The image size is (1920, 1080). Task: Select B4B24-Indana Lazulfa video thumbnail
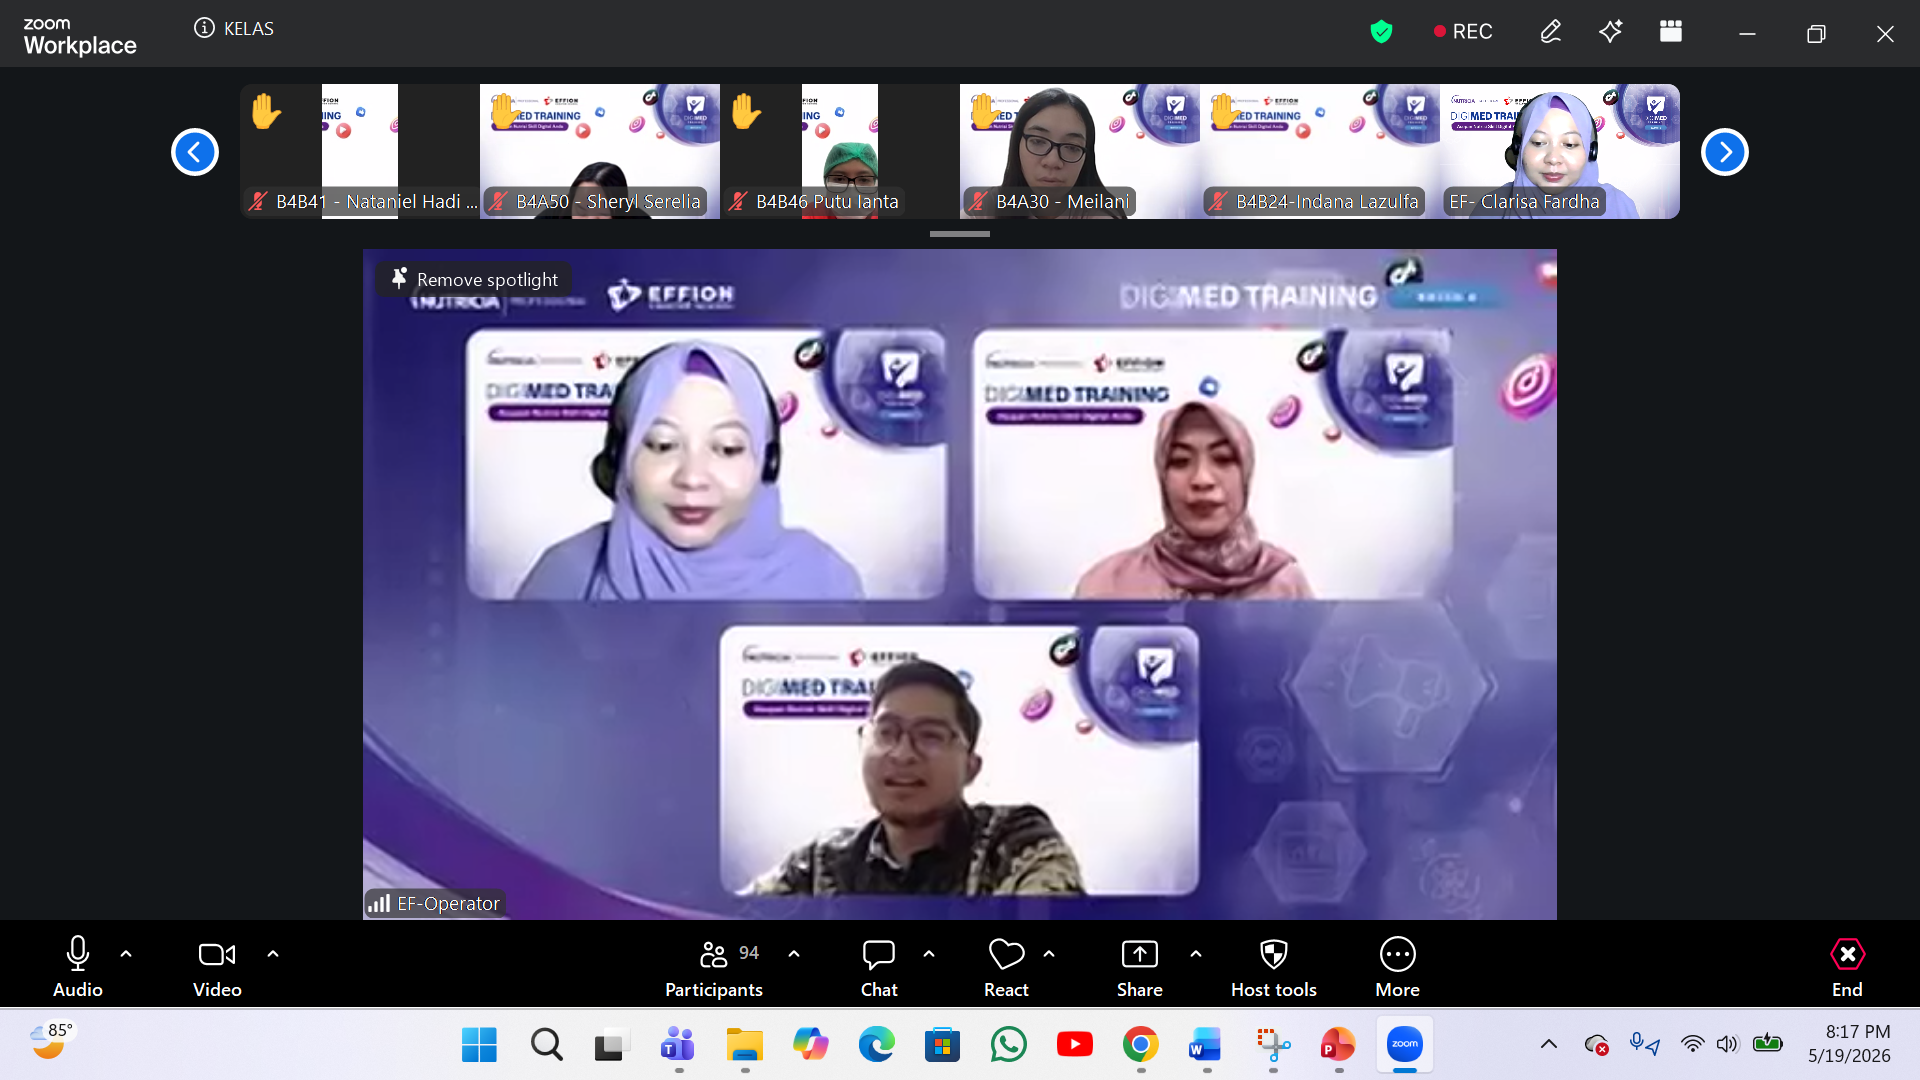click(1320, 151)
